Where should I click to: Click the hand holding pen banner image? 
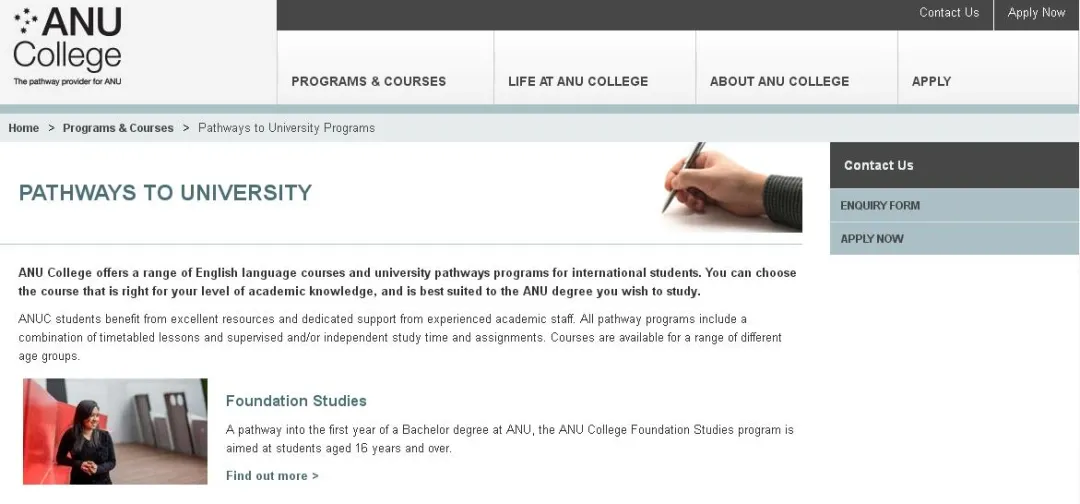click(732, 187)
